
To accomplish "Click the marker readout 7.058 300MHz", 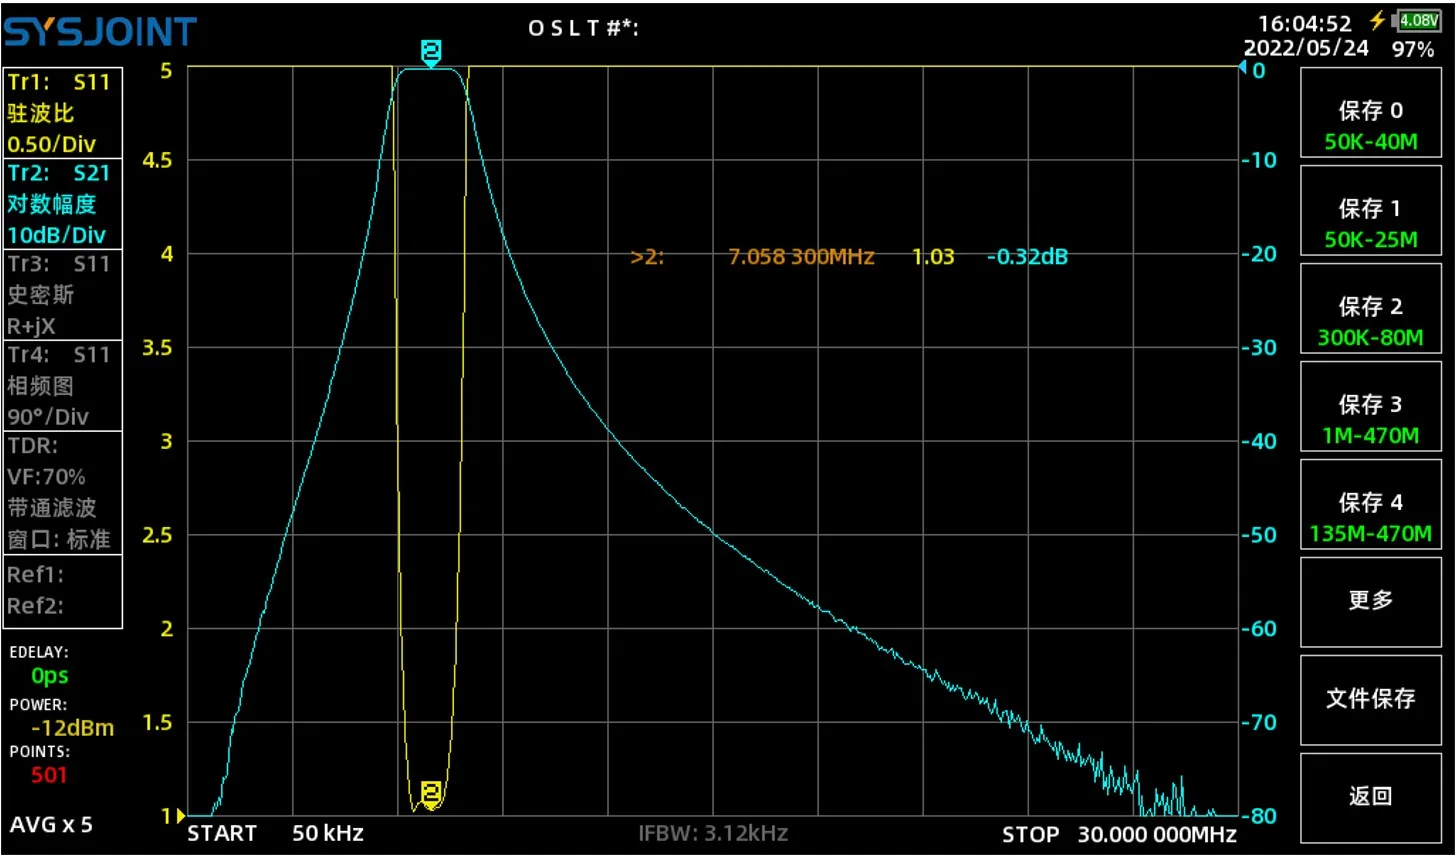I will click(x=801, y=257).
